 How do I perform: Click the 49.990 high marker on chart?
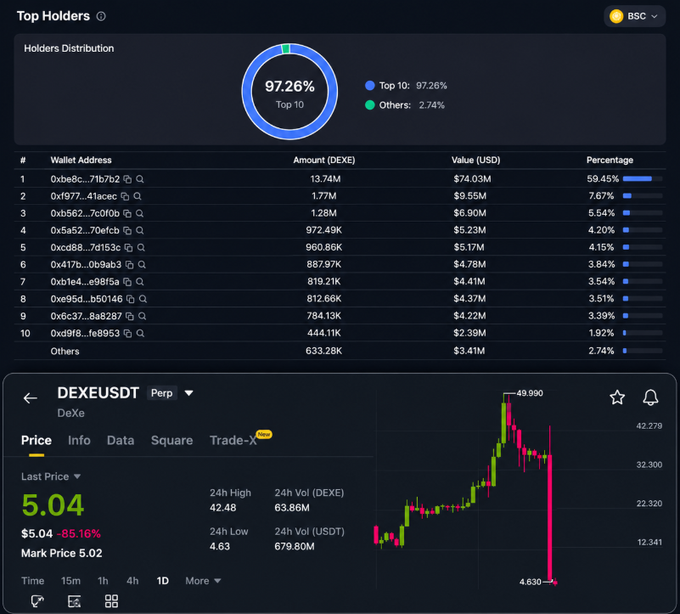(530, 393)
